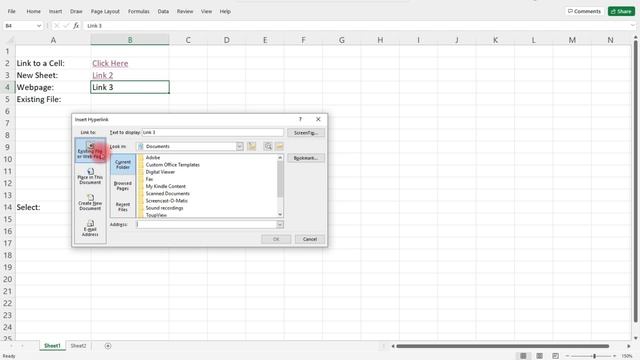The height and width of the screenshot is (360, 640).
Task: Show Current Folder list
Action: coord(122,164)
